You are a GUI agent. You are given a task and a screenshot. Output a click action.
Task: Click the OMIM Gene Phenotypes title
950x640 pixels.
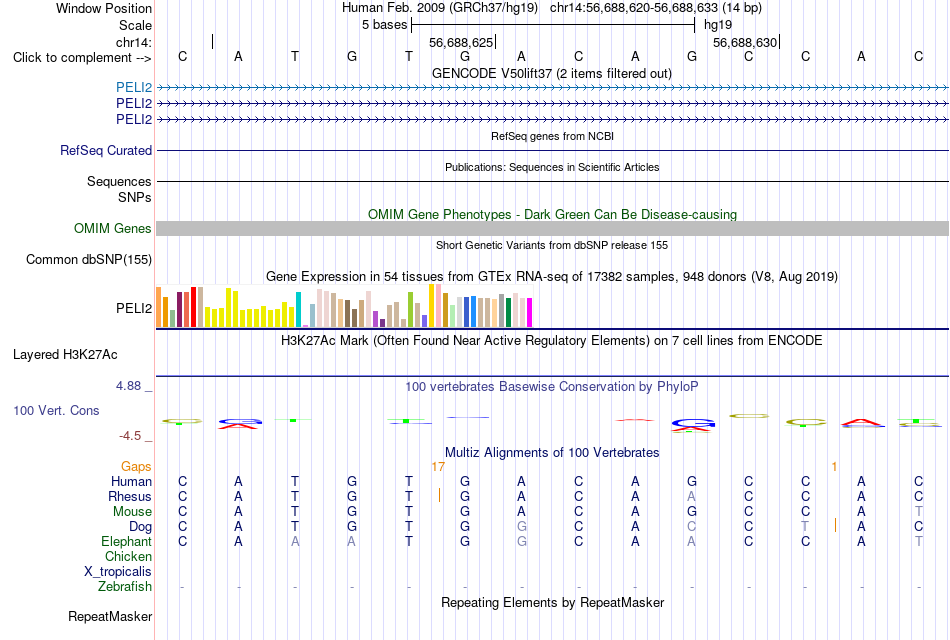coord(553,215)
